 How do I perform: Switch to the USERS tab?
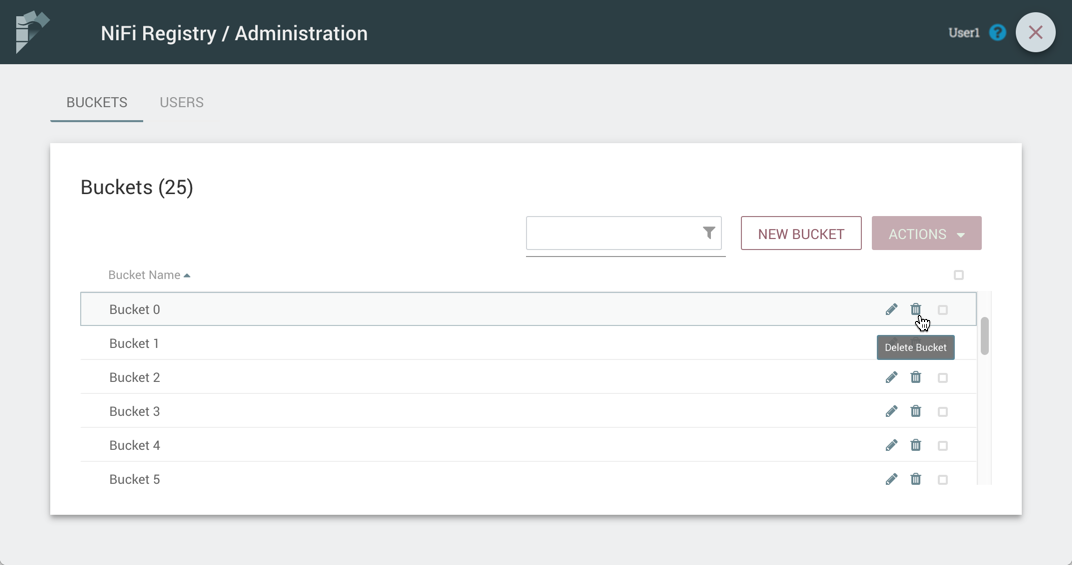click(181, 103)
